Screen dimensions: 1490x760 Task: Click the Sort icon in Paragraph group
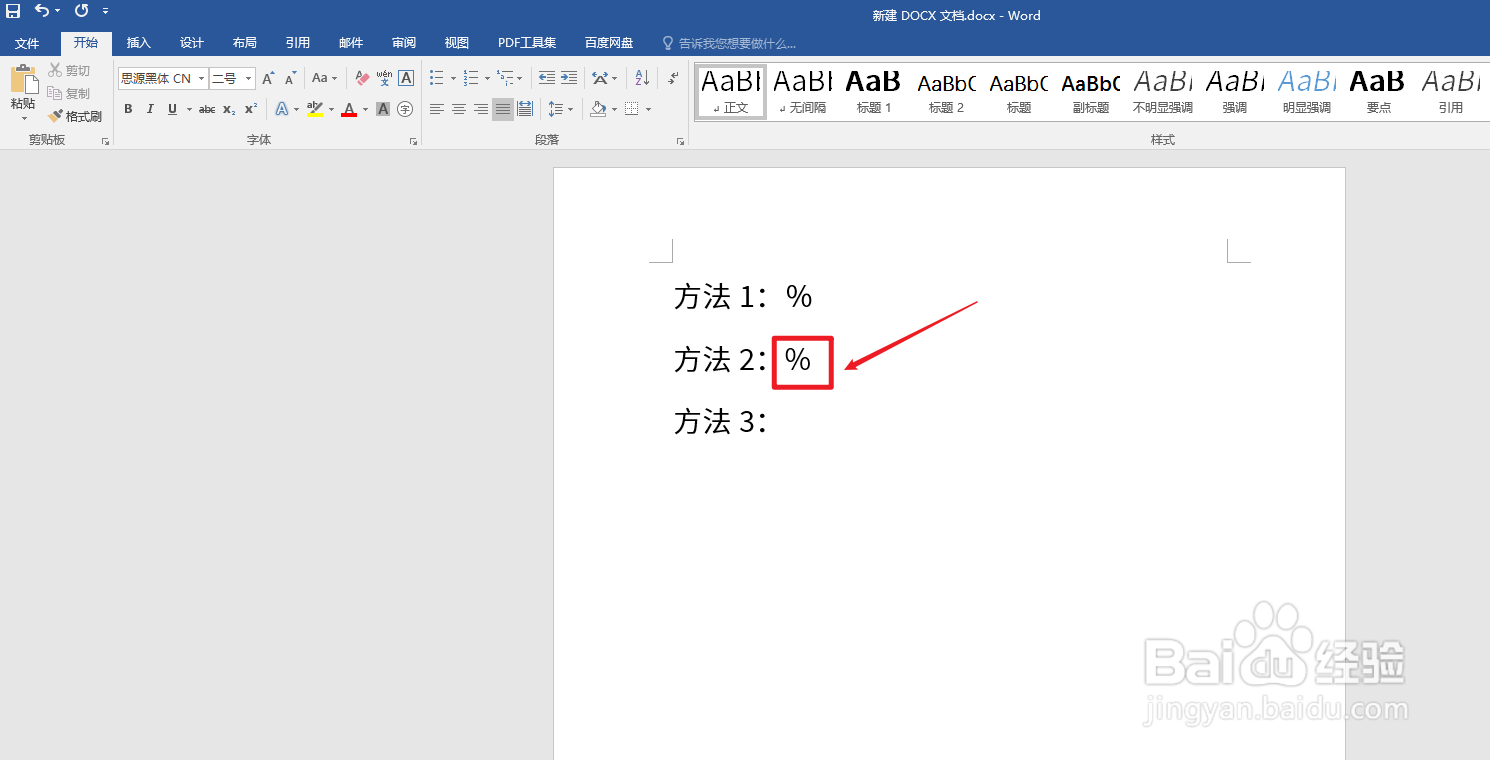640,77
